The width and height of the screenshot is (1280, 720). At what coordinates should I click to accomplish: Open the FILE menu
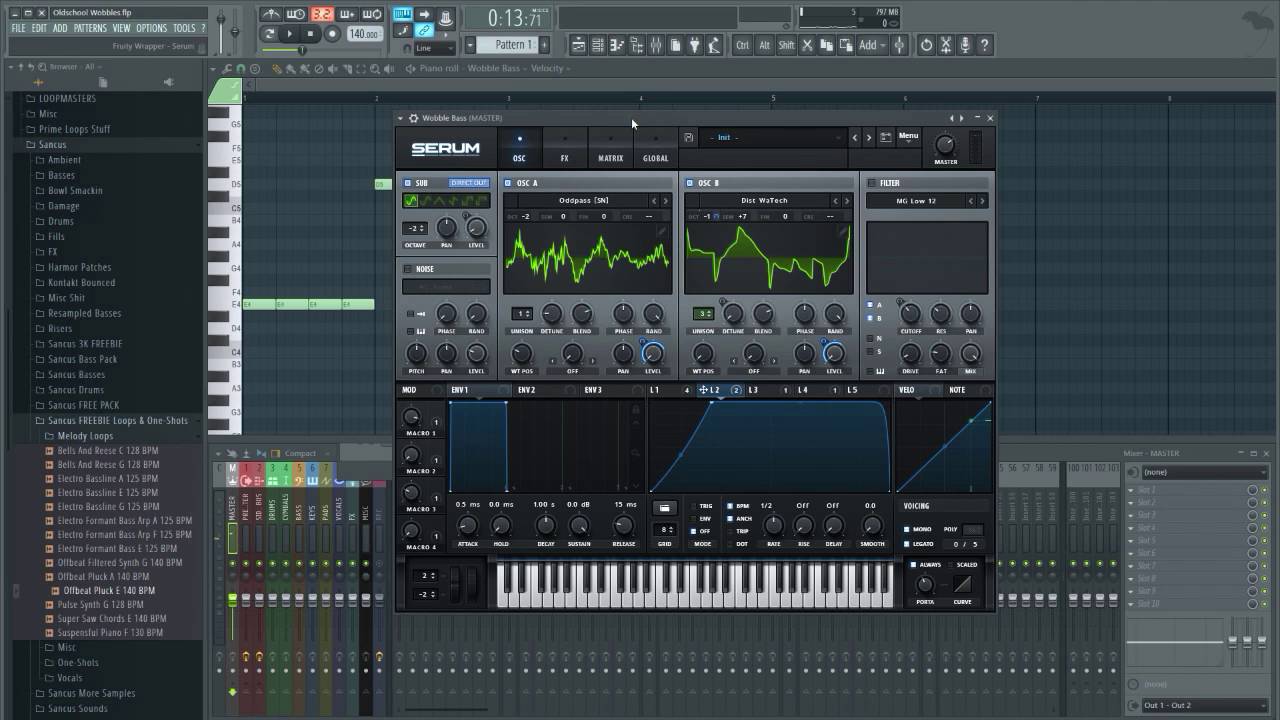pos(18,28)
